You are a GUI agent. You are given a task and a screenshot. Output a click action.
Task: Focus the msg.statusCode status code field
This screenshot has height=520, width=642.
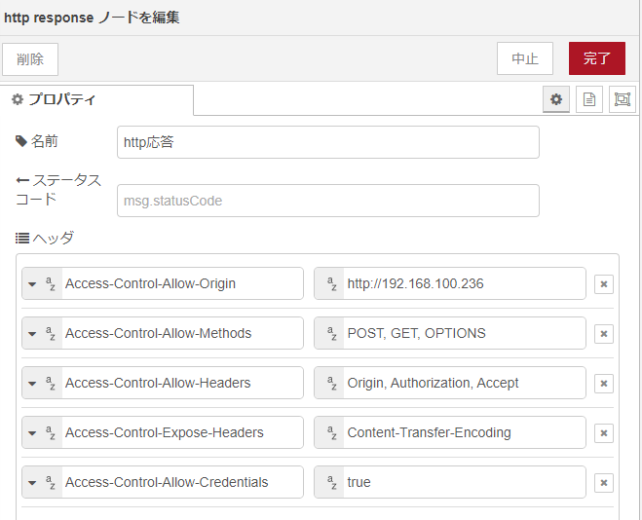[328, 200]
